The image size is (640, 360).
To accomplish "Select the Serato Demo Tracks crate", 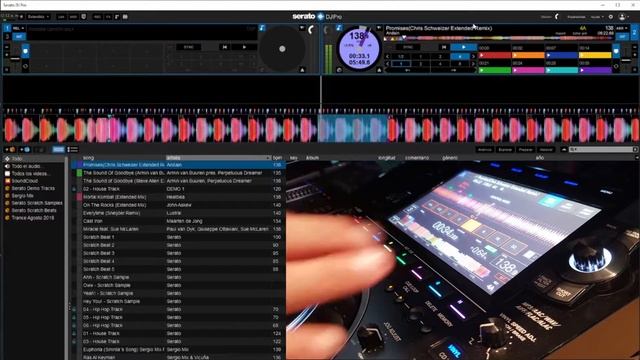I will (x=33, y=188).
